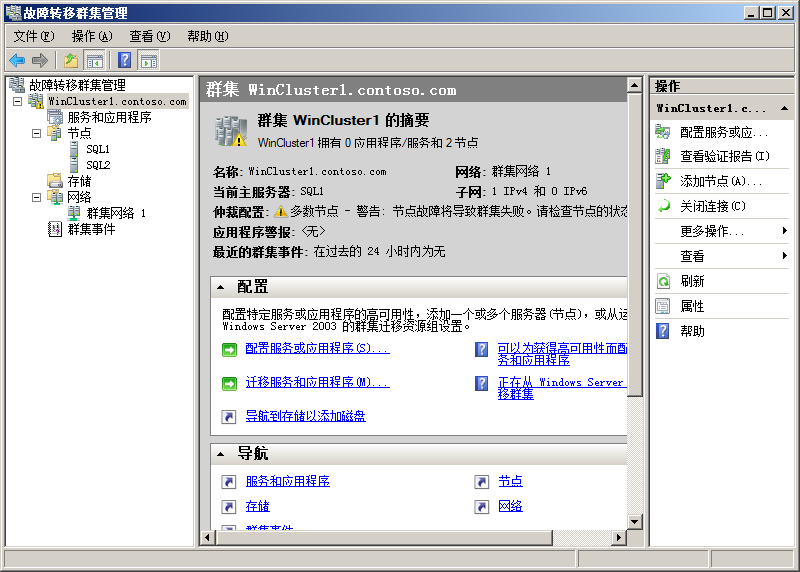Select the SQL1 node in tree
This screenshot has height=572, width=800.
click(x=98, y=149)
